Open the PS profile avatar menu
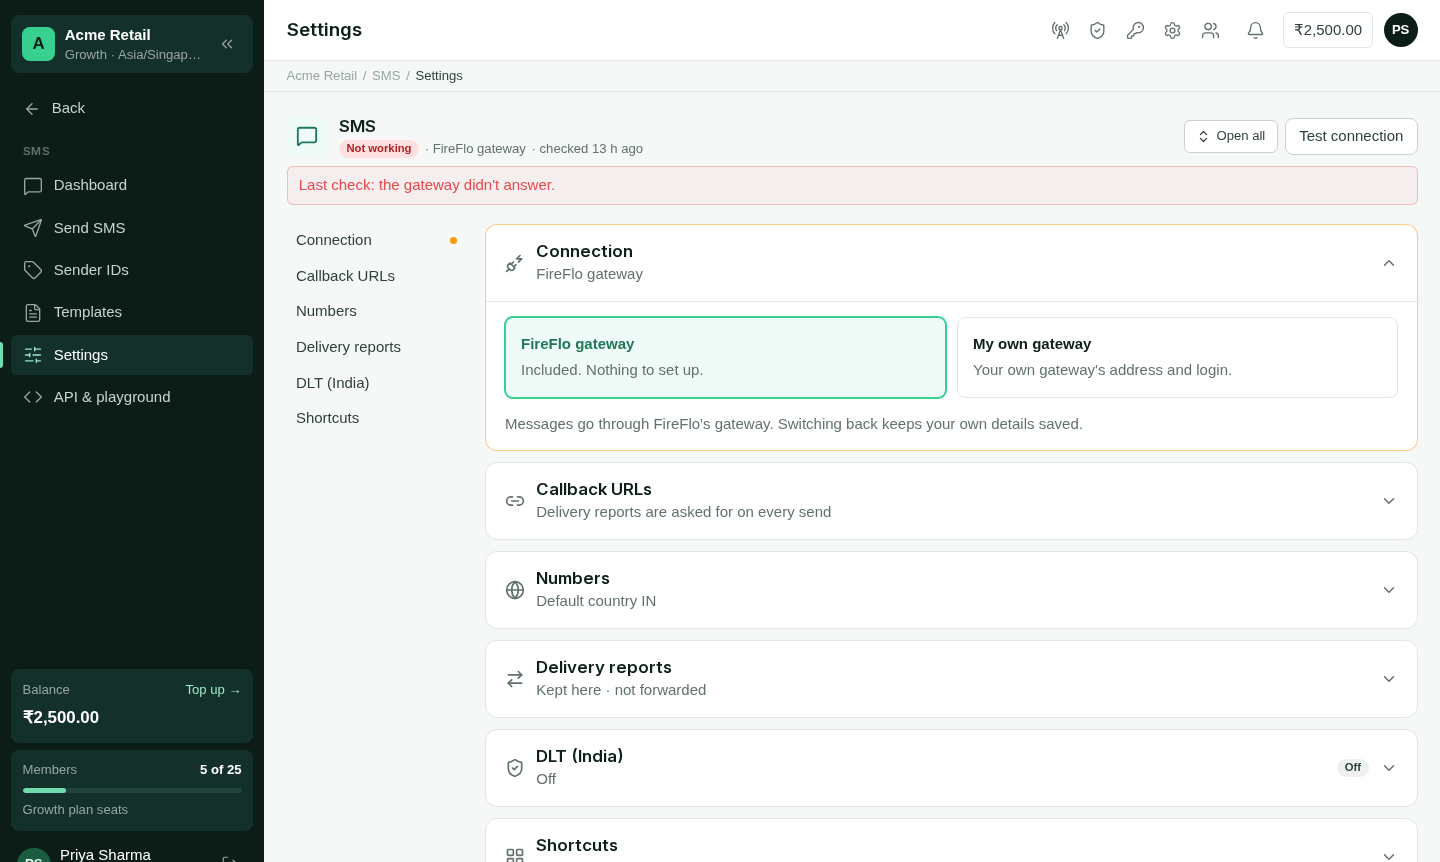Screen dimensions: 1440x862 [x=1401, y=30]
